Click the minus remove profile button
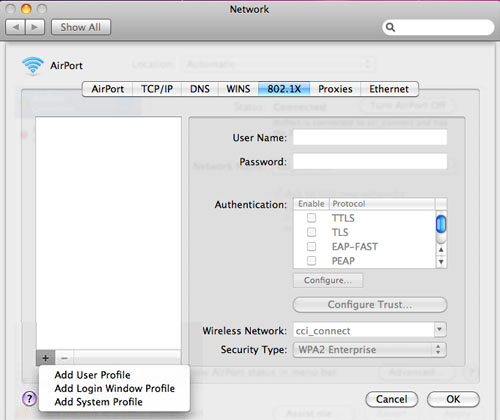The image size is (500, 420). [64, 358]
